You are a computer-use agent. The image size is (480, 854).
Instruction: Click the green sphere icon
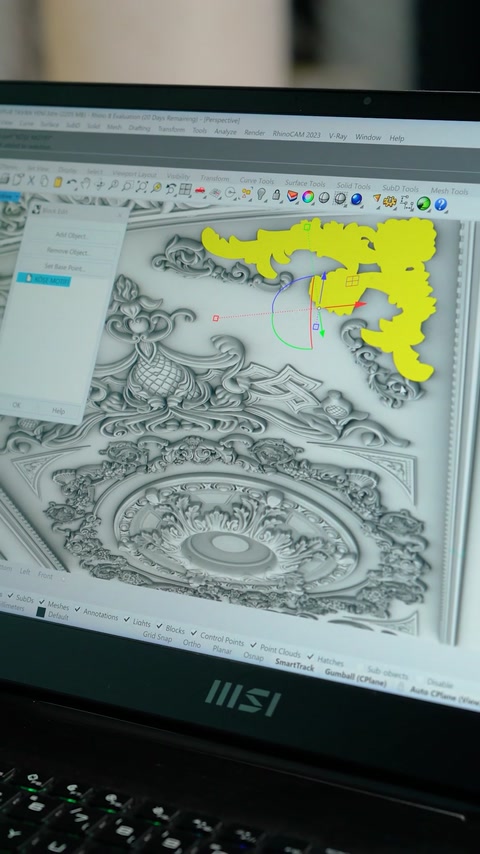423,204
